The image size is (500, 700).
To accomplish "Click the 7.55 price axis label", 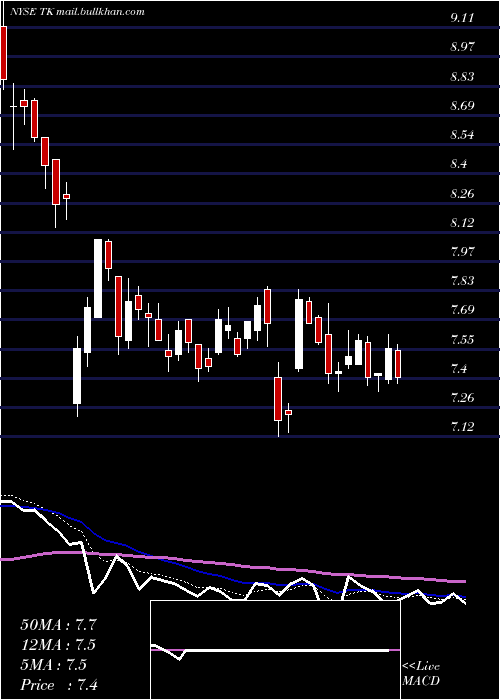I will (462, 340).
